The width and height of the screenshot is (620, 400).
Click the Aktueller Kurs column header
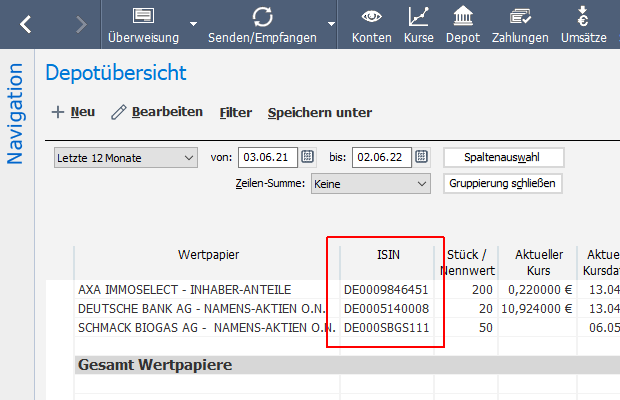click(538, 262)
